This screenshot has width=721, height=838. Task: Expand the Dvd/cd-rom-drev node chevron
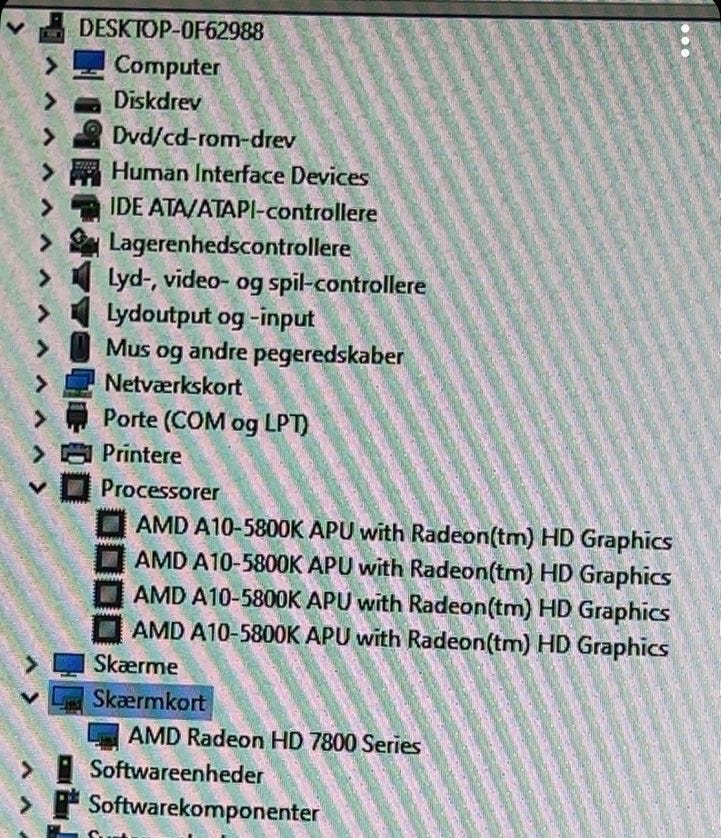click(x=49, y=136)
